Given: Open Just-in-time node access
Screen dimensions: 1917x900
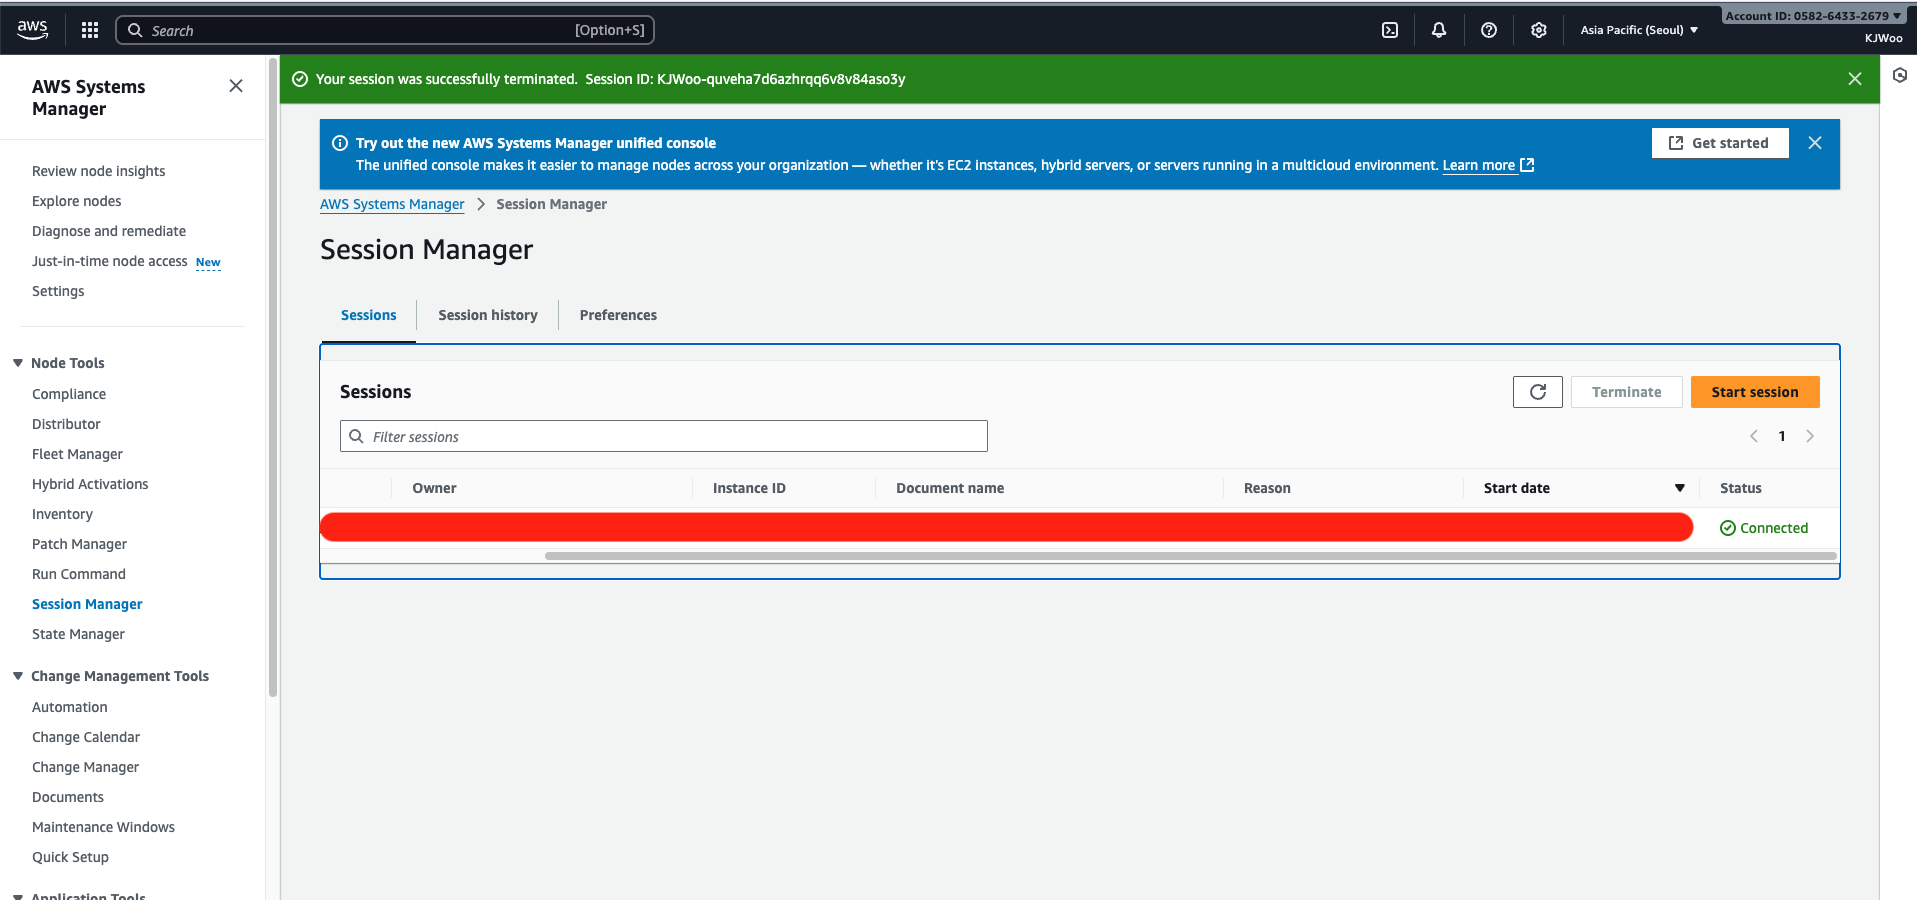Looking at the screenshot, I should coord(110,261).
